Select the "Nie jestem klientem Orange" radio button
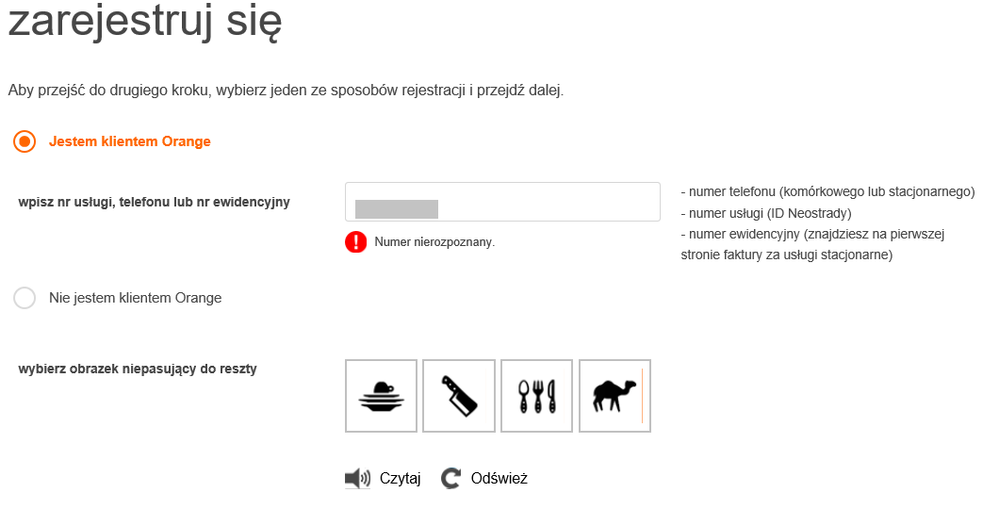The image size is (999, 510). 25,298
